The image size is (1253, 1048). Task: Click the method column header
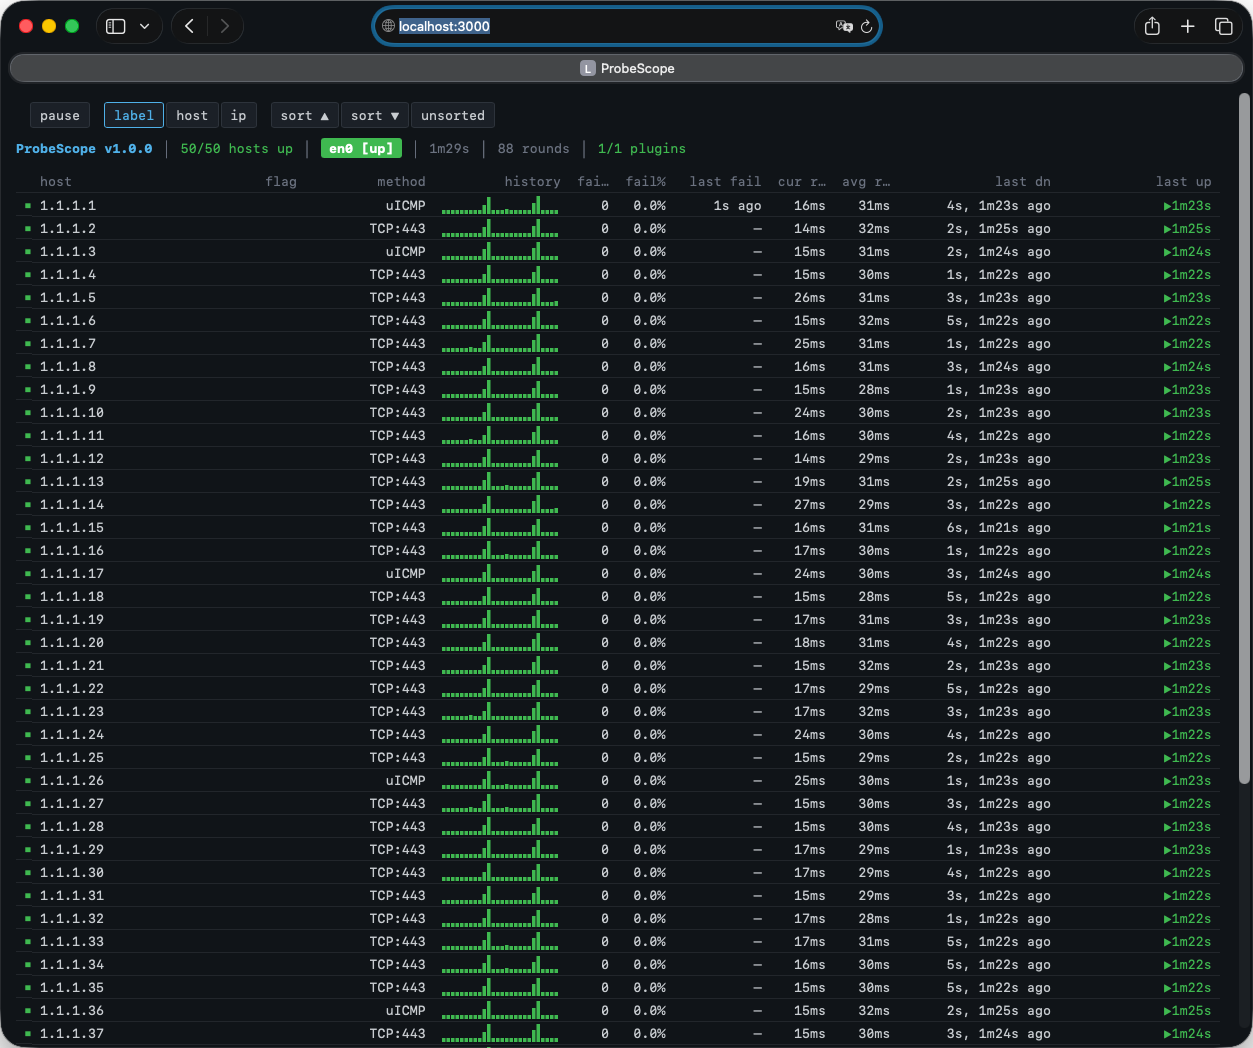coord(401,181)
